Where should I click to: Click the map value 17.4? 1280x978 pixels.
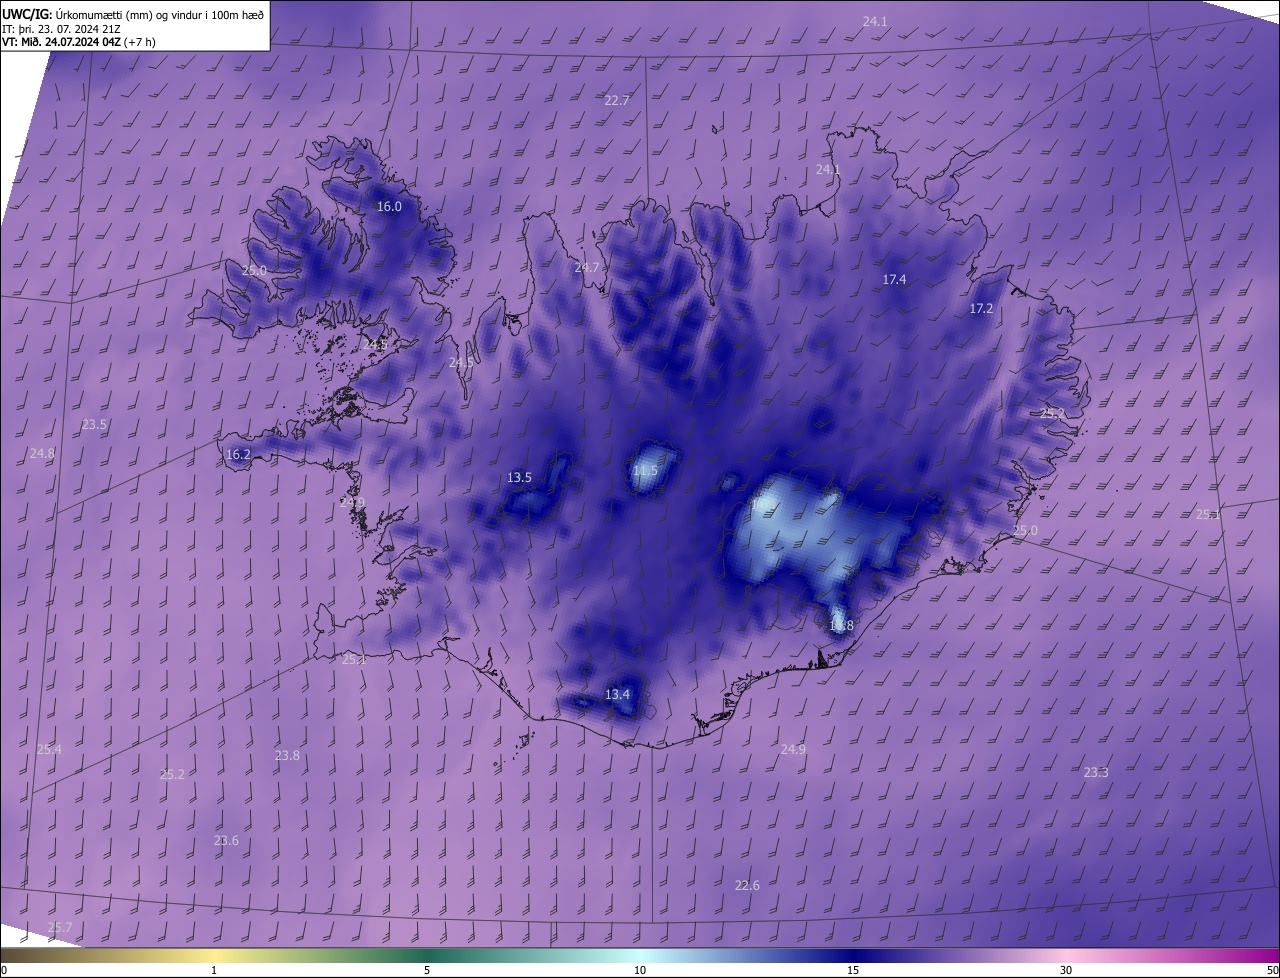(894, 280)
